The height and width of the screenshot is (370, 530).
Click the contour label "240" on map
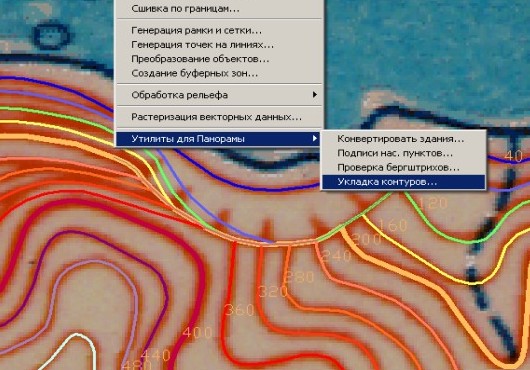[336, 256]
